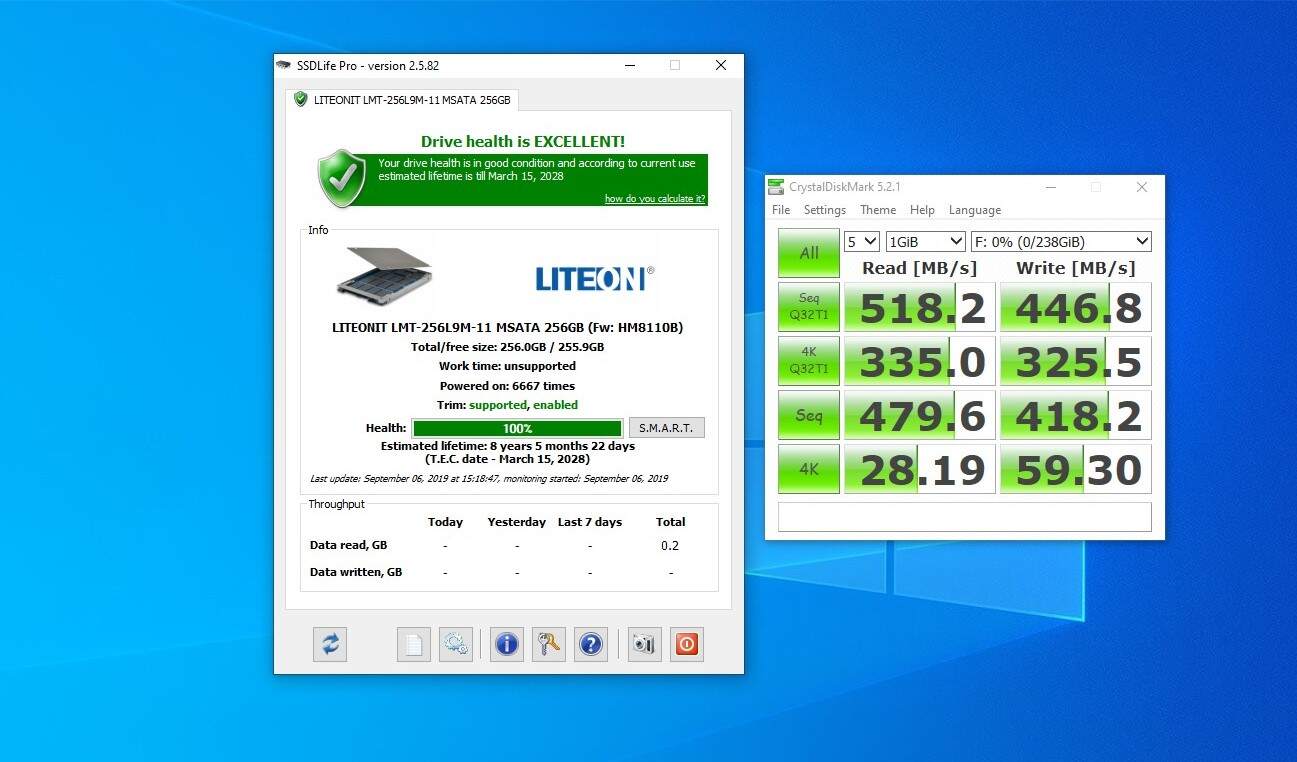Select the LITEONIT LMT-256L9M-11 drive tab
This screenshot has height=762, width=1297.
pos(402,100)
